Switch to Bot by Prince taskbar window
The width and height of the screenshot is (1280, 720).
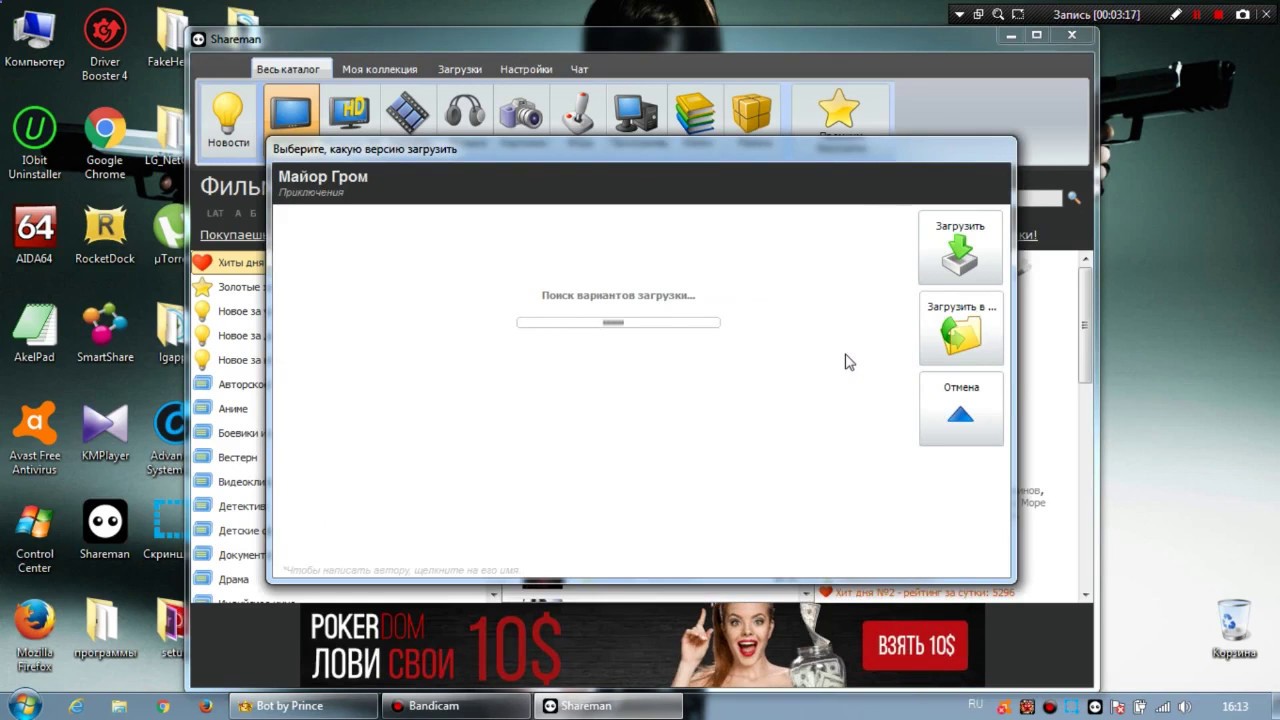[304, 706]
